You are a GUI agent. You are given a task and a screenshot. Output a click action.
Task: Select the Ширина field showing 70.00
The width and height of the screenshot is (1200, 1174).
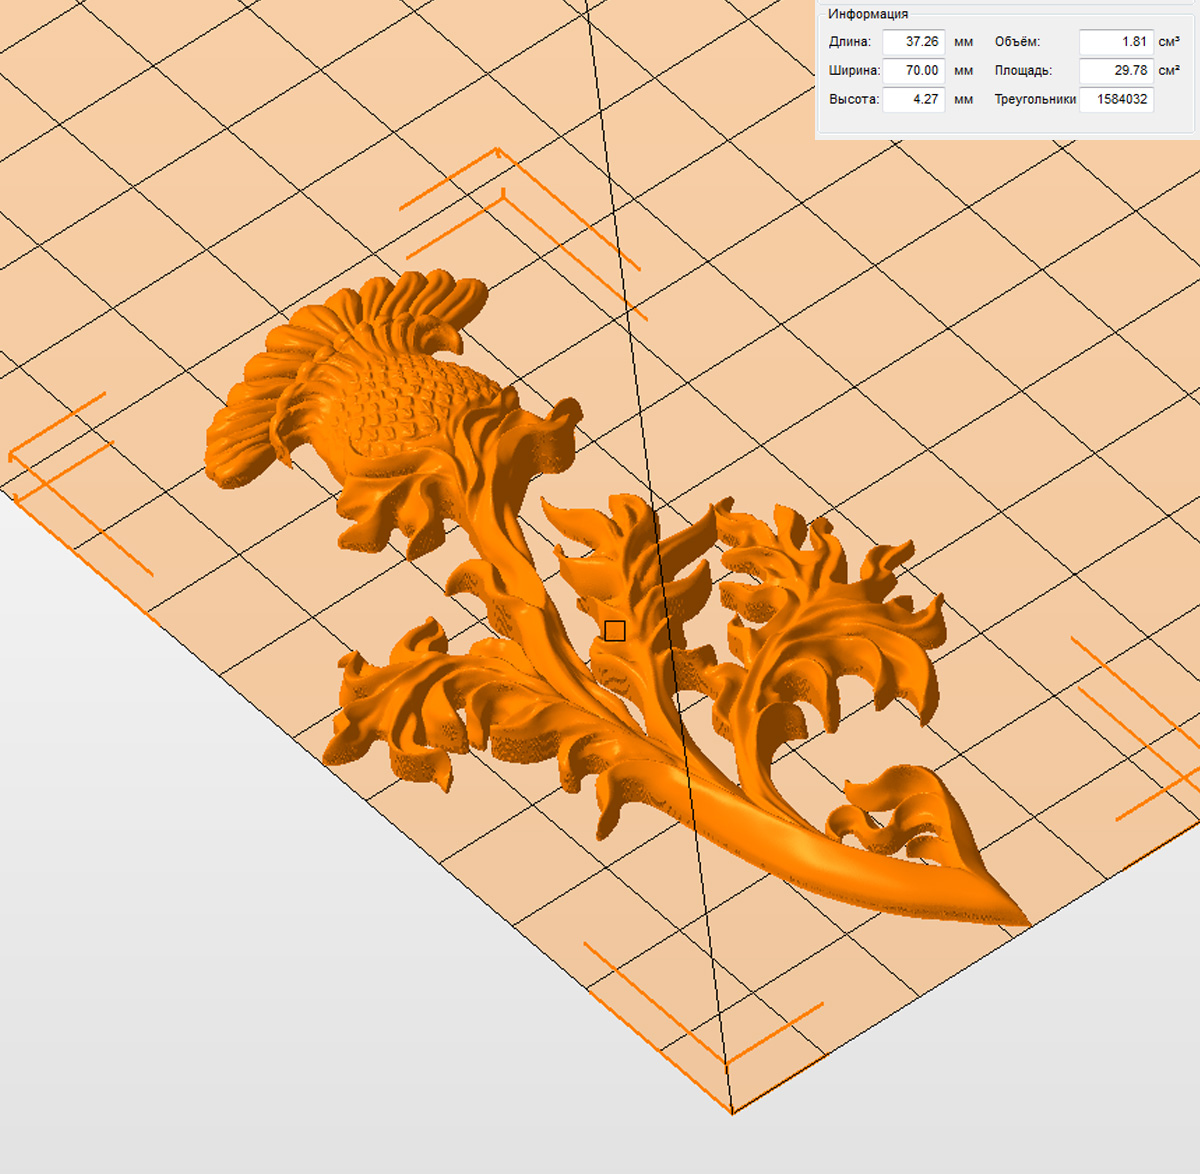tap(914, 71)
